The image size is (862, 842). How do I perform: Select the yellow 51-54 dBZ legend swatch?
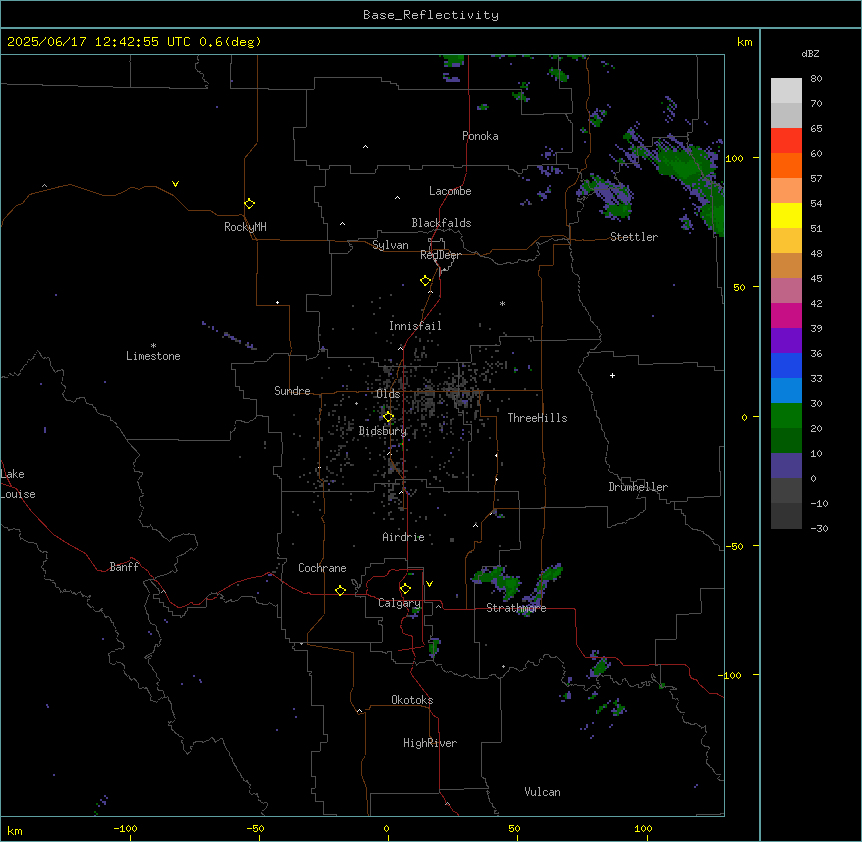tap(786, 215)
